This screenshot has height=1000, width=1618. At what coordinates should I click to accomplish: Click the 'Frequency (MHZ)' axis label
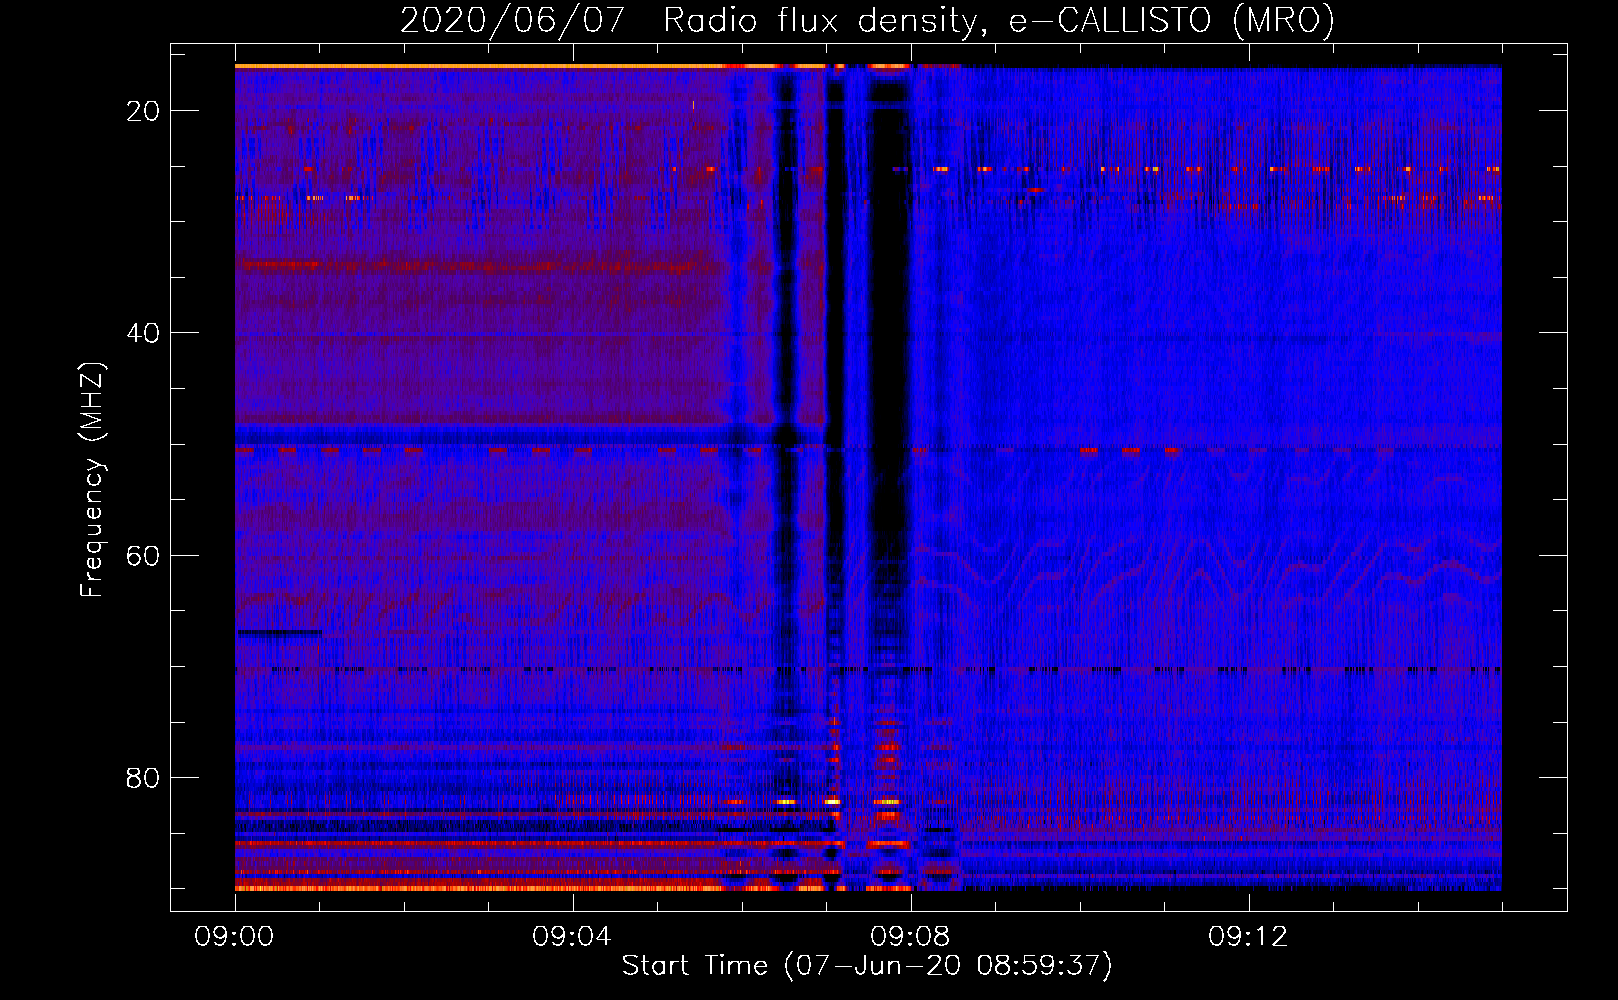91,480
